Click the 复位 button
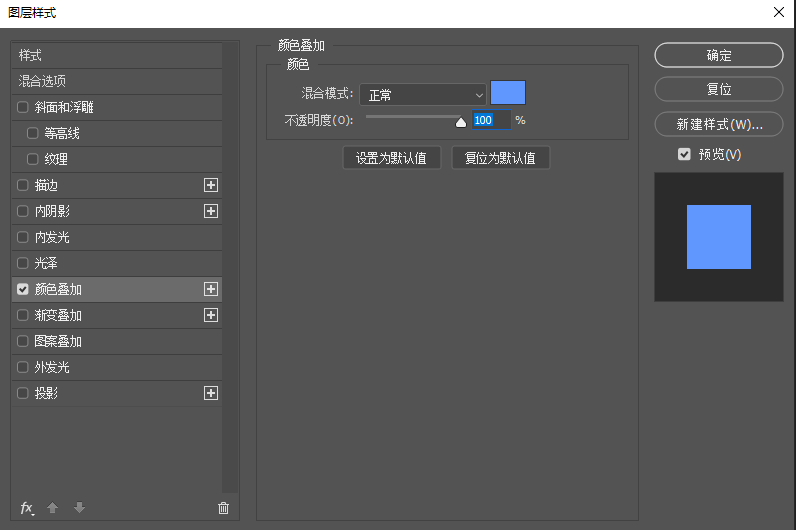The image size is (796, 530). coord(719,89)
